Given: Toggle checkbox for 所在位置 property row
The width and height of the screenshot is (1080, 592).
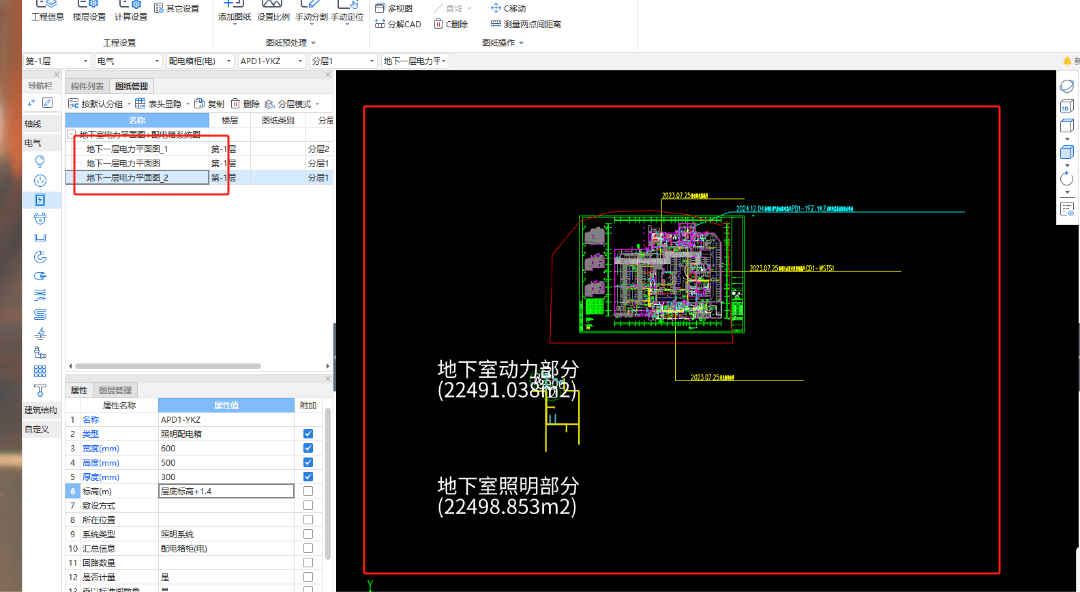Looking at the screenshot, I should pyautogui.click(x=308, y=520).
